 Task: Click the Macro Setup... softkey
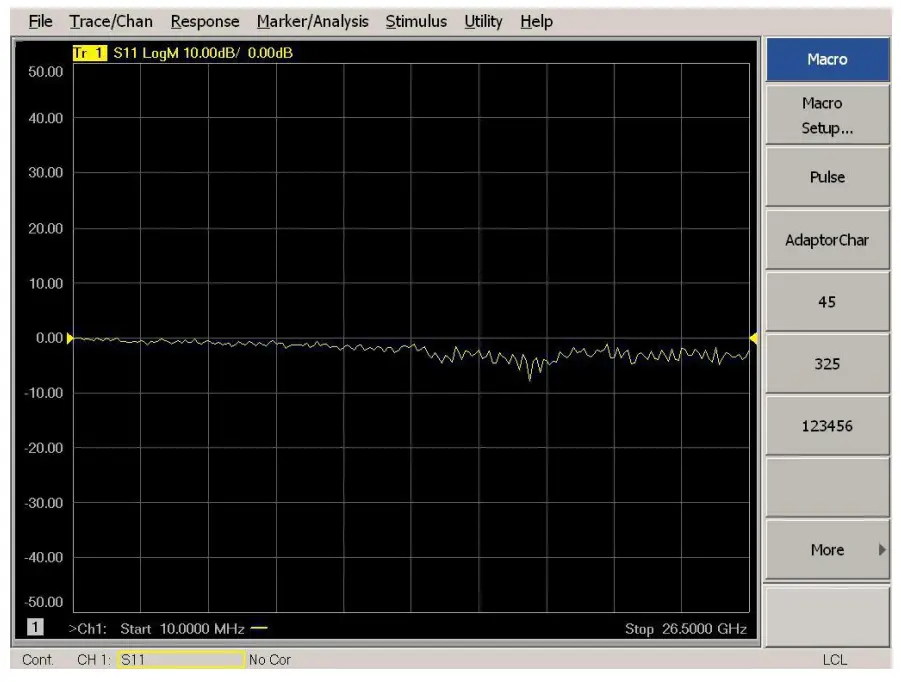pyautogui.click(x=827, y=116)
